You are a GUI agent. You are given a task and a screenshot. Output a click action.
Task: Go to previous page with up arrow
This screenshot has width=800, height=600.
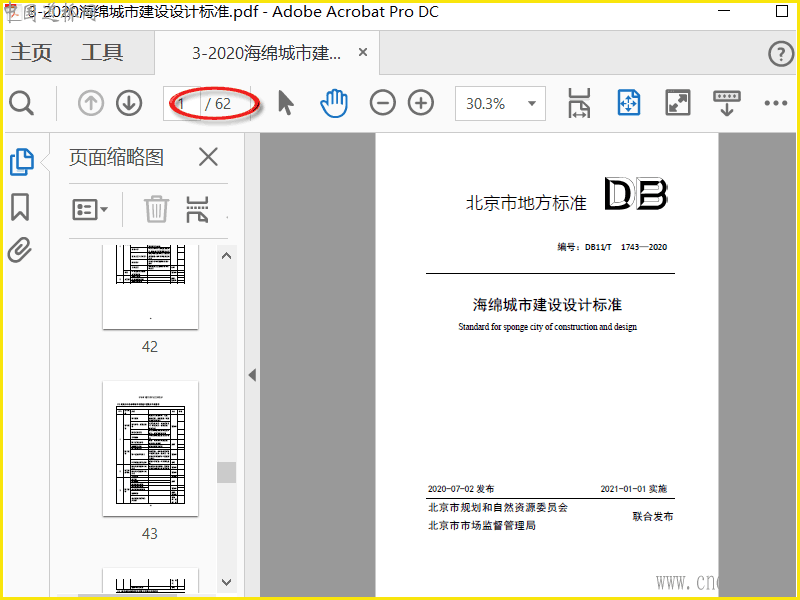pyautogui.click(x=91, y=103)
